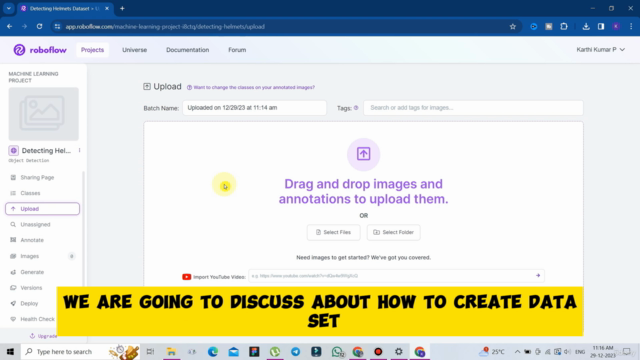Open the Windows Start menu

point(10,351)
